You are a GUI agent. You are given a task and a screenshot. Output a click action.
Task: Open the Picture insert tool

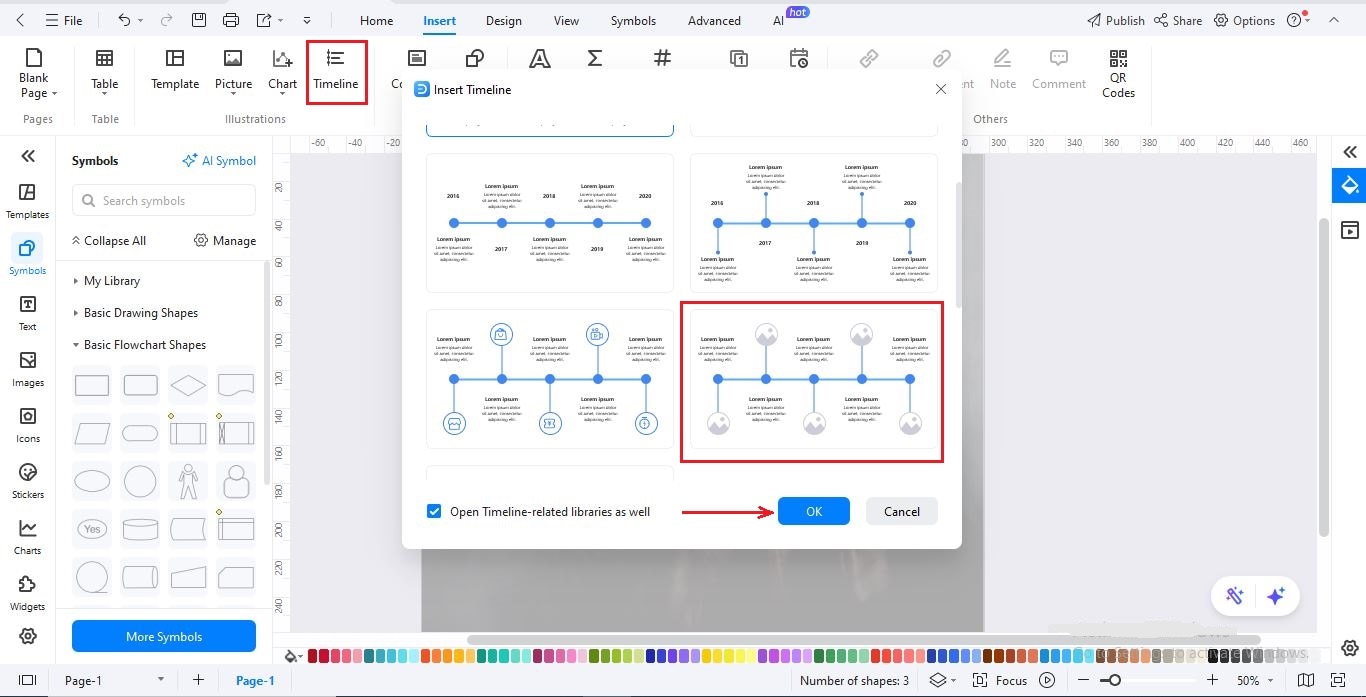tap(233, 70)
